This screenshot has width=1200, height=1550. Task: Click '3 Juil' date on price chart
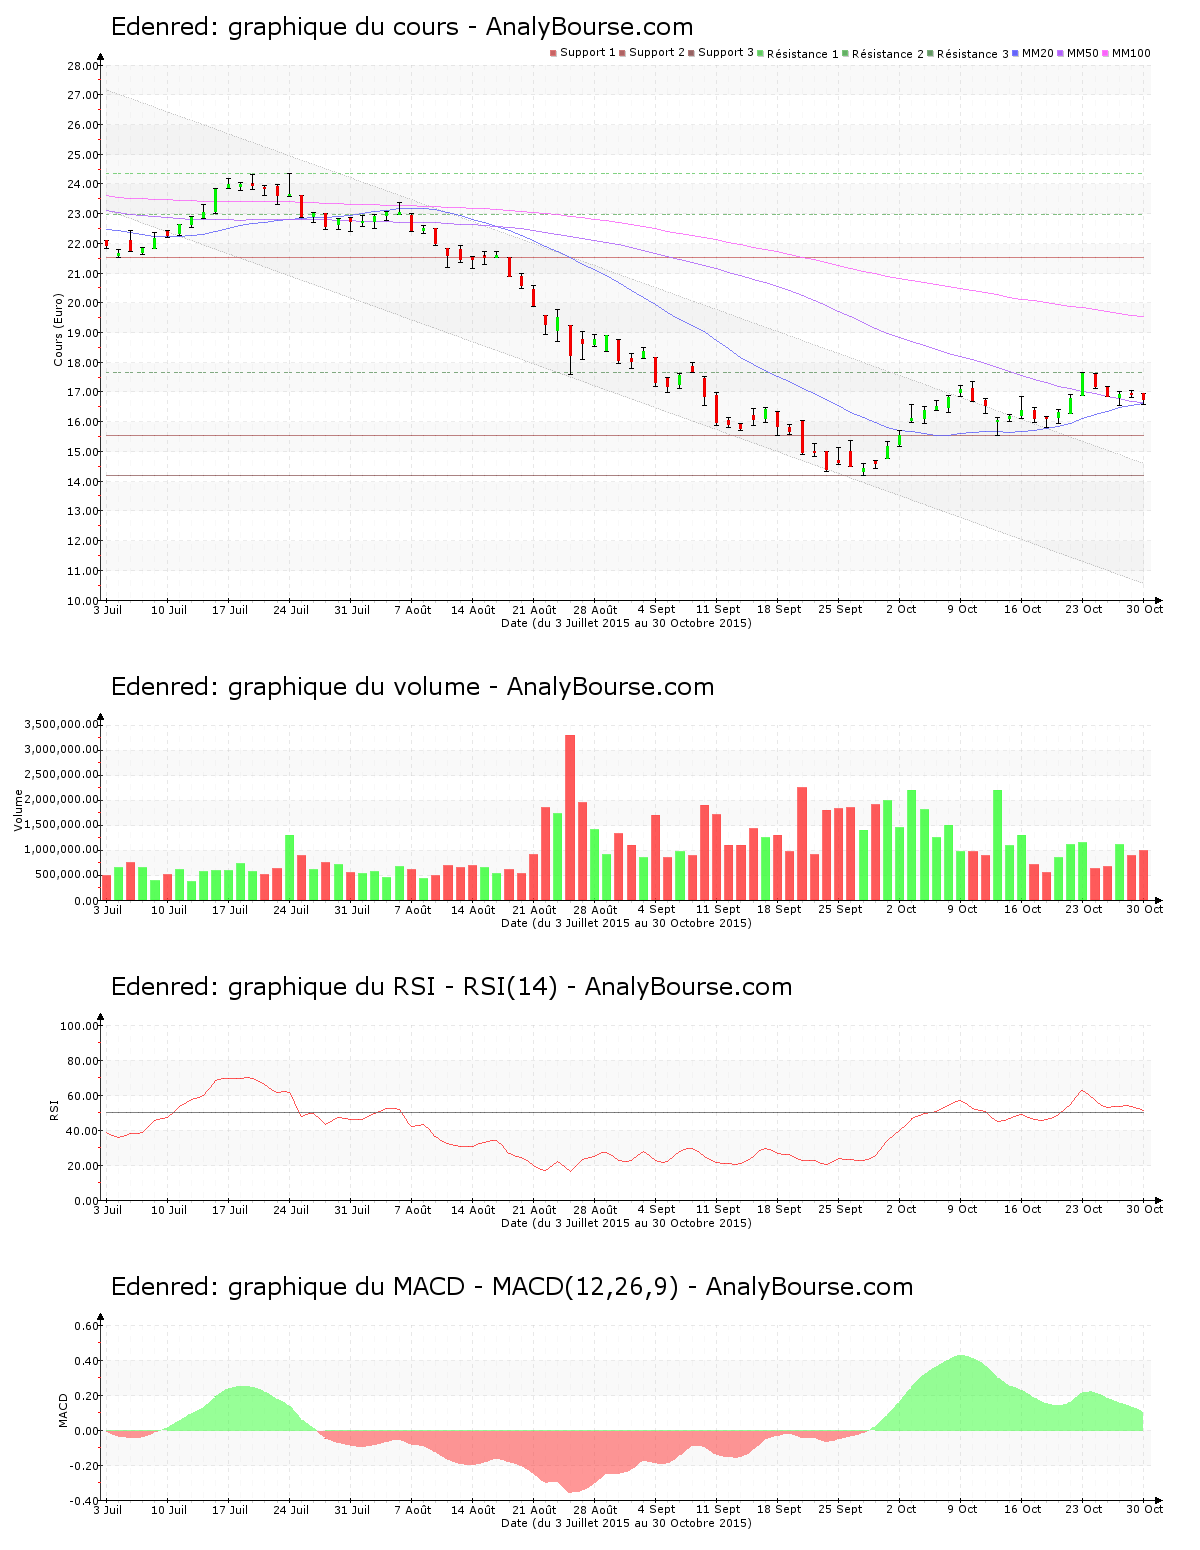[x=107, y=610]
